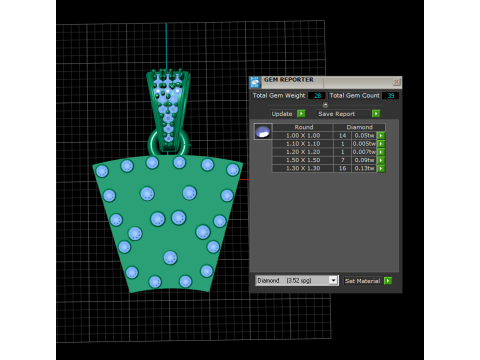This screenshot has height=360, width=480.
Task: Click the green arrow for the 1.00 X 1.00 row
Action: 381,136
